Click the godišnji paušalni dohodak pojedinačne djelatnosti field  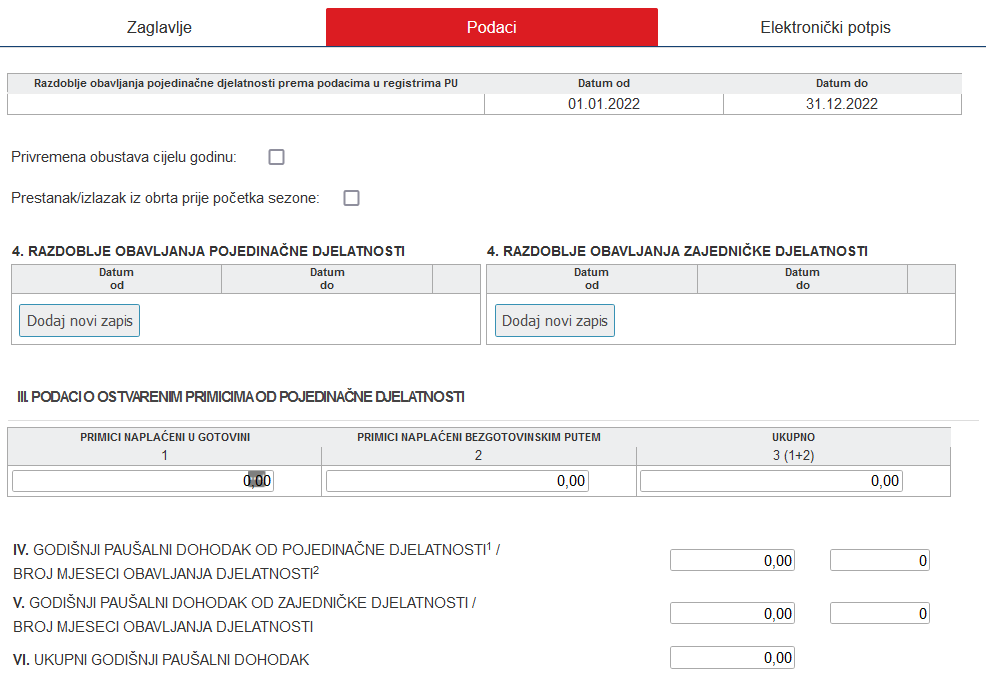point(732,560)
